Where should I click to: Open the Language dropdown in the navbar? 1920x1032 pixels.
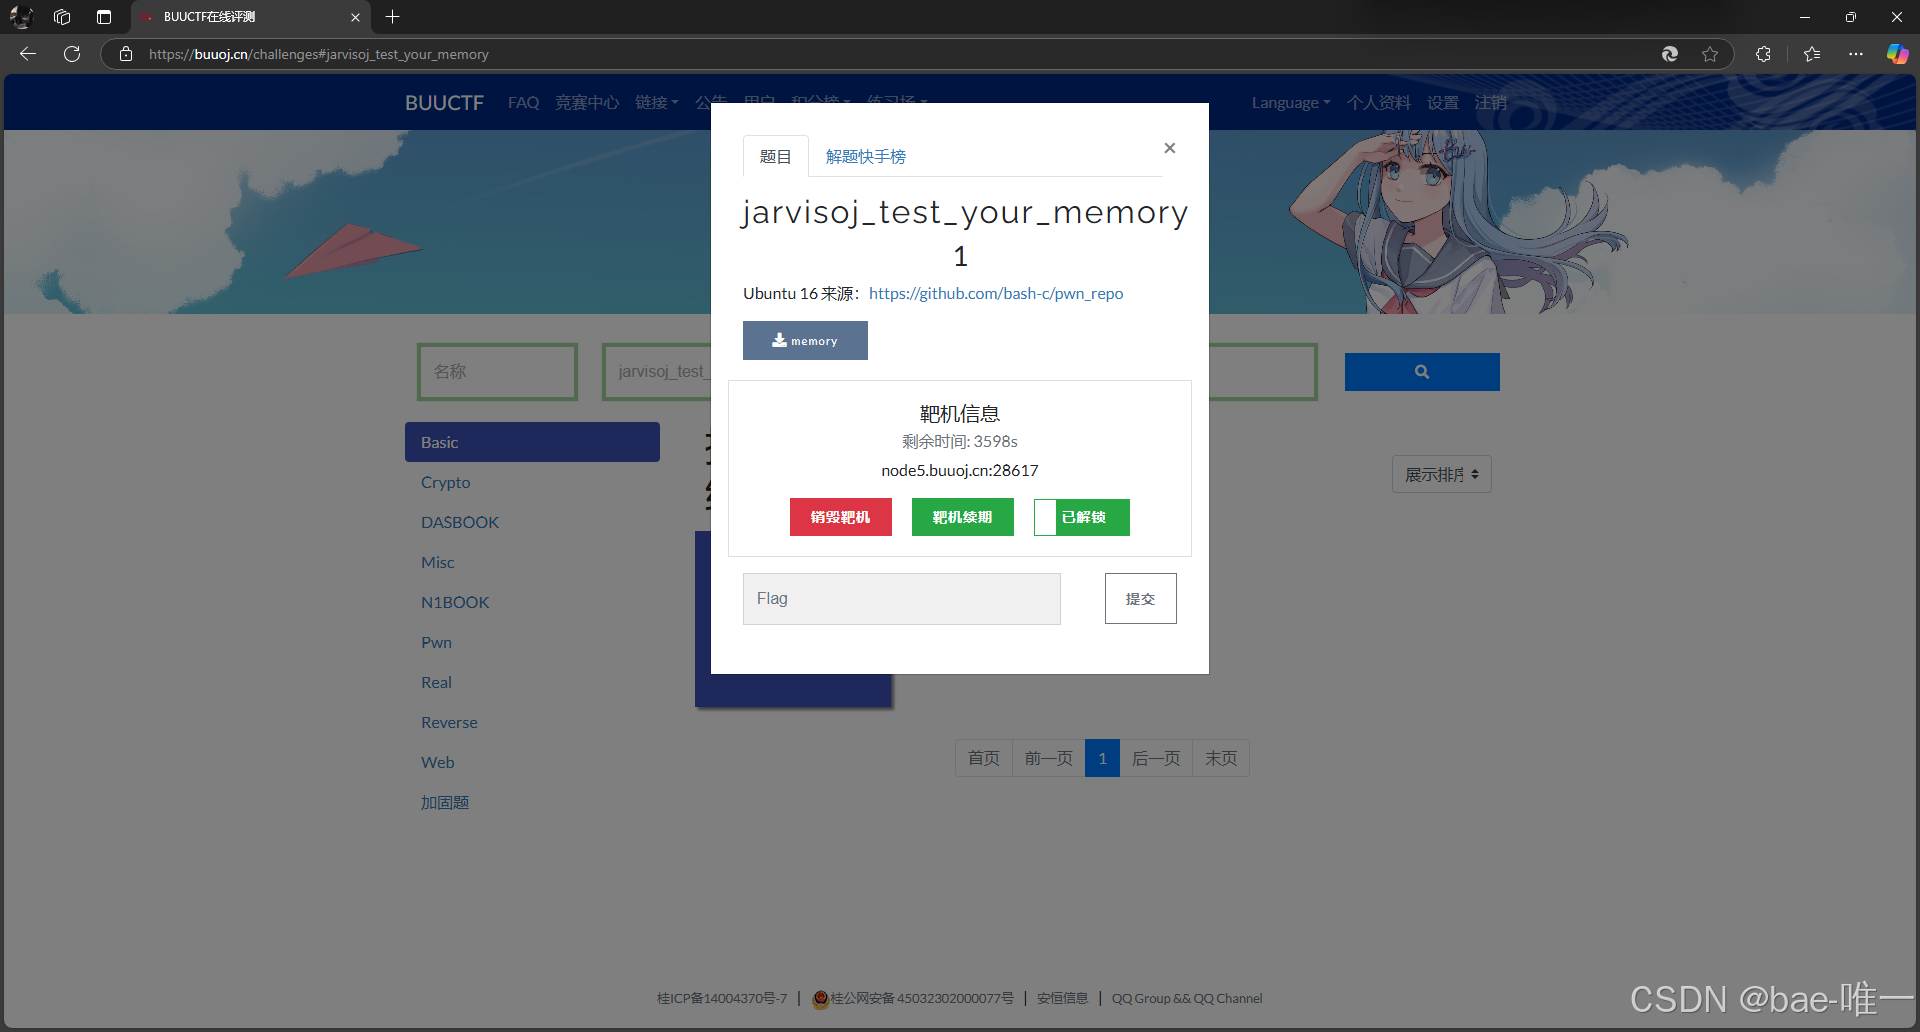1289,102
